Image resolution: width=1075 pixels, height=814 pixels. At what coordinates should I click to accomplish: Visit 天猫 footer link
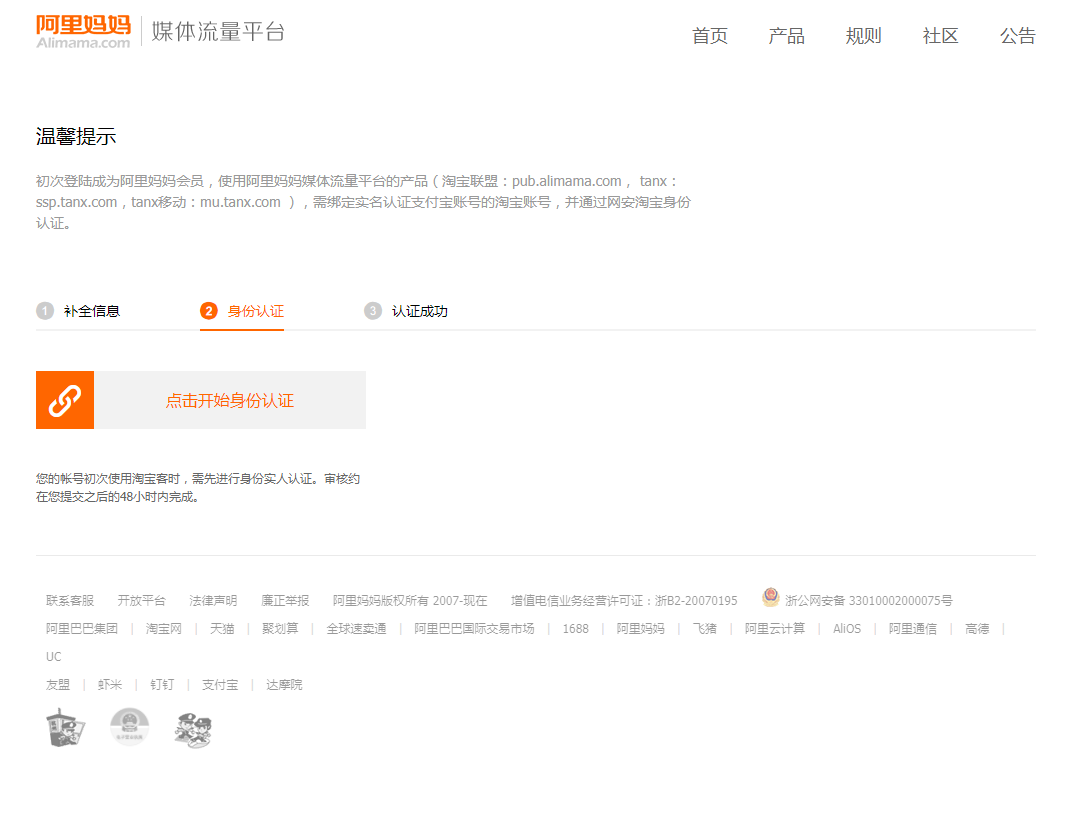click(222, 629)
